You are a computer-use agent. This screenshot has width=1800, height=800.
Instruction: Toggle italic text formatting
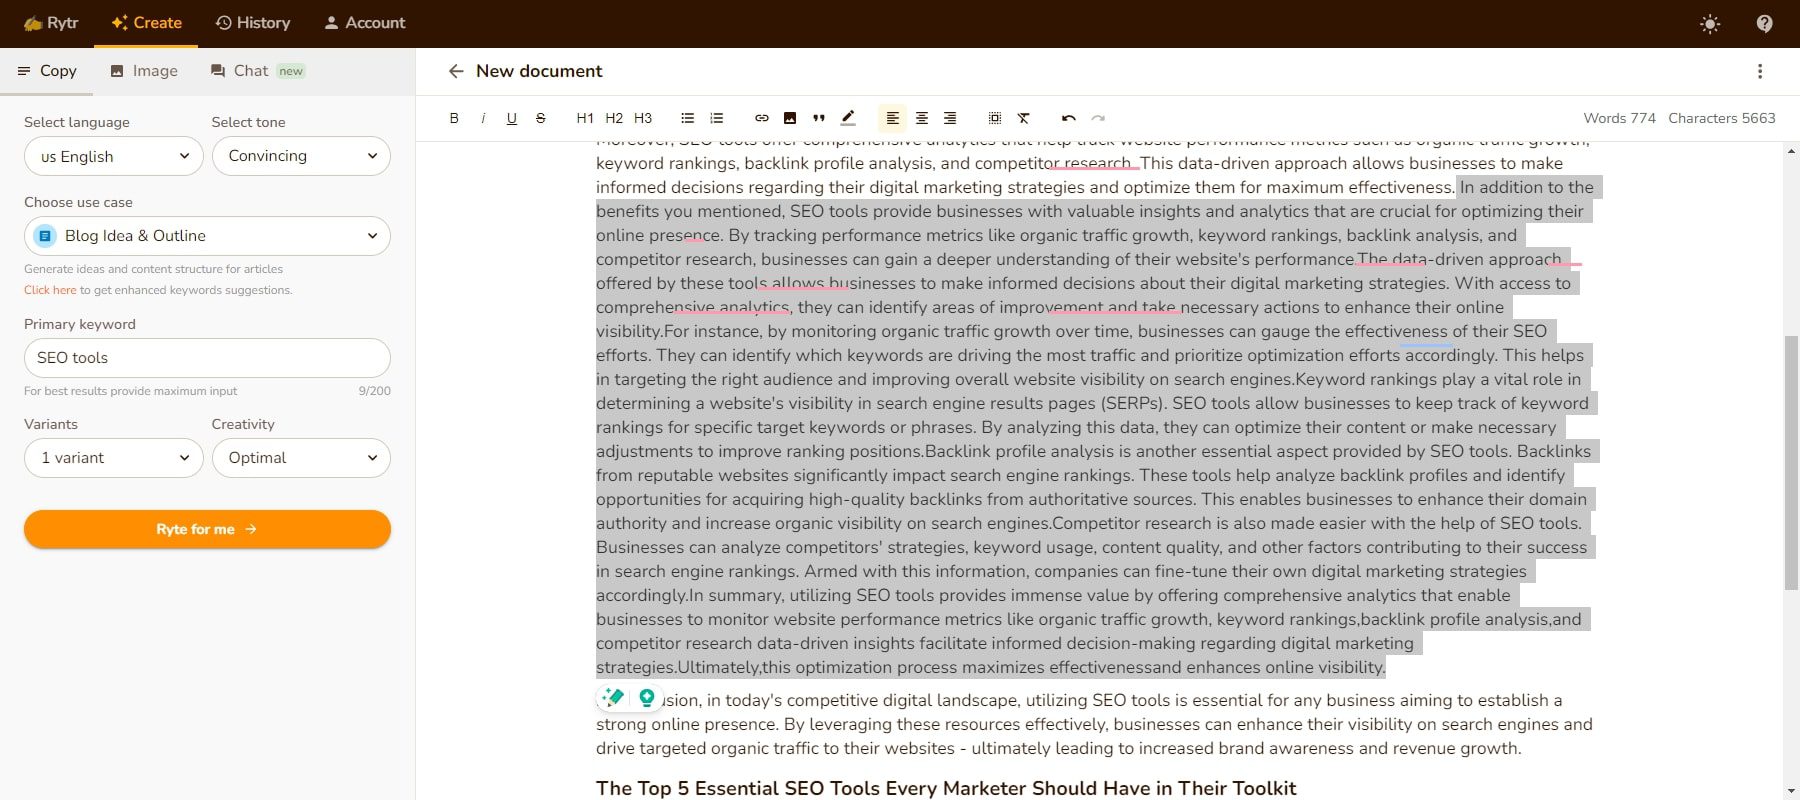pos(483,118)
